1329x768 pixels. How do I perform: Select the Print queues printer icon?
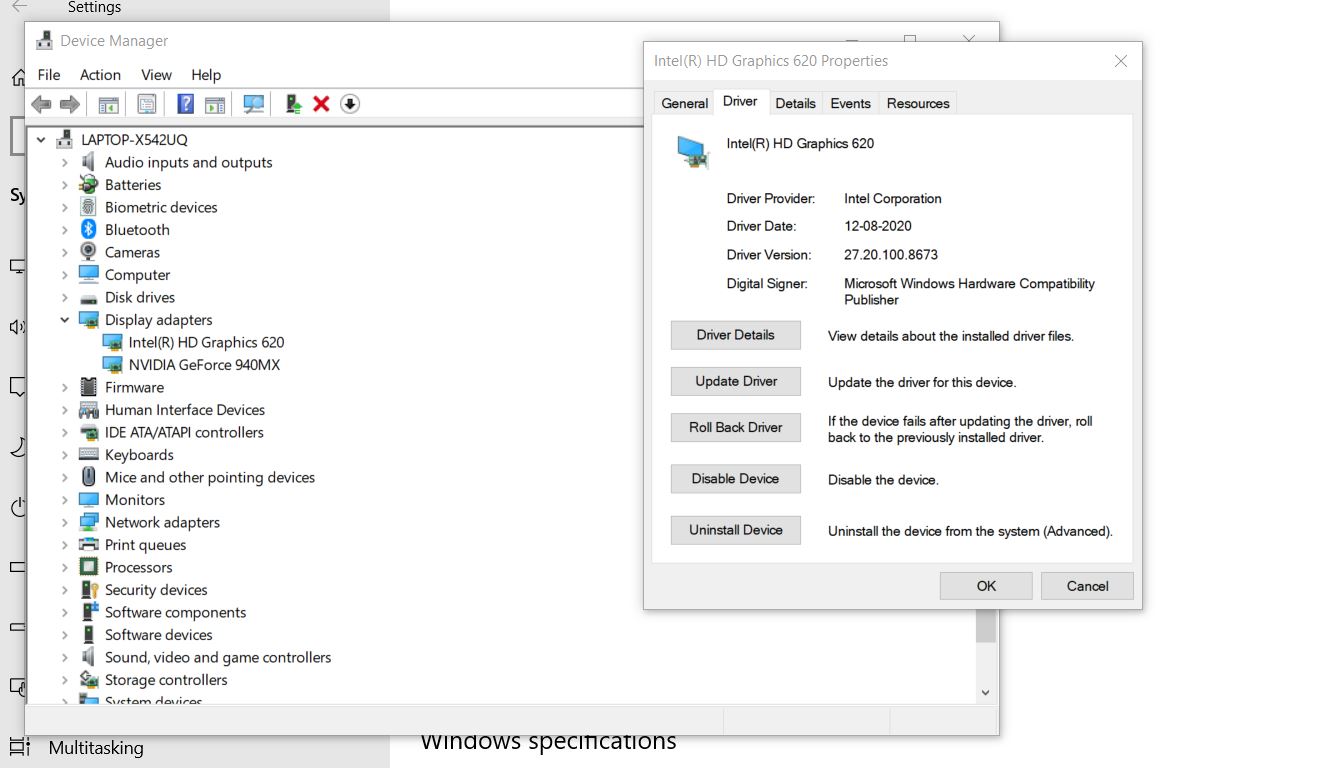(x=89, y=544)
